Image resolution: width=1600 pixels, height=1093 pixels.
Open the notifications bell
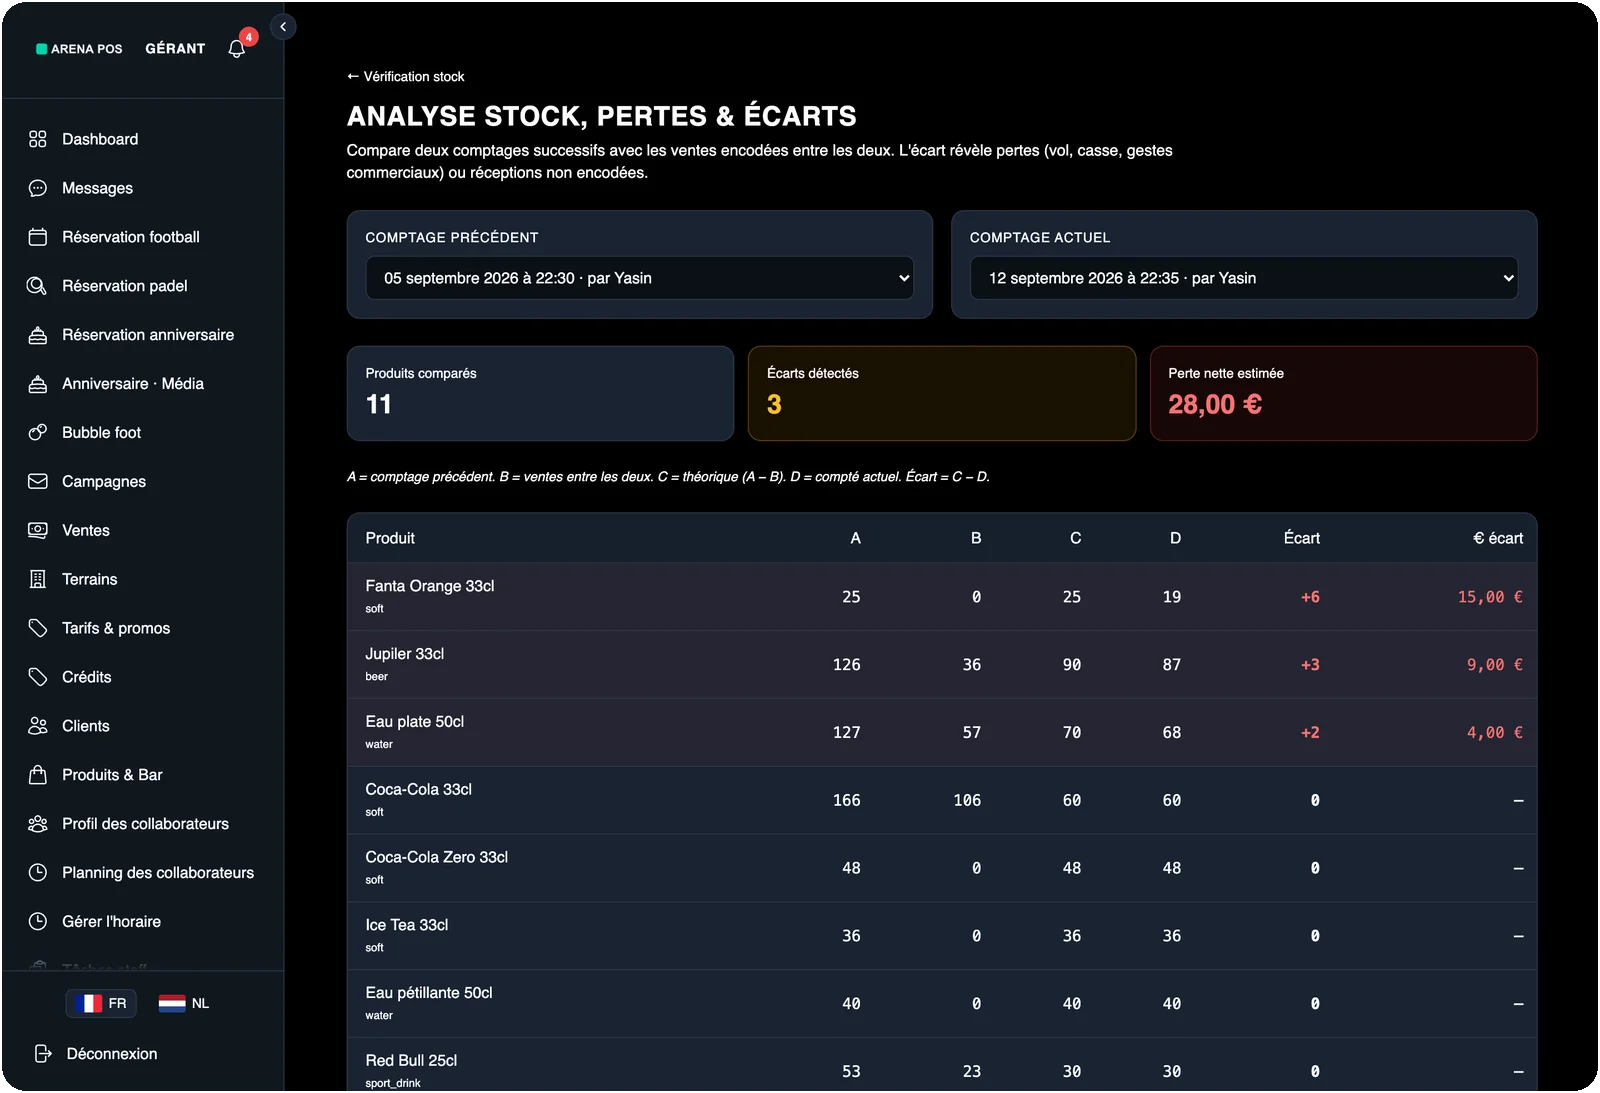(x=237, y=48)
